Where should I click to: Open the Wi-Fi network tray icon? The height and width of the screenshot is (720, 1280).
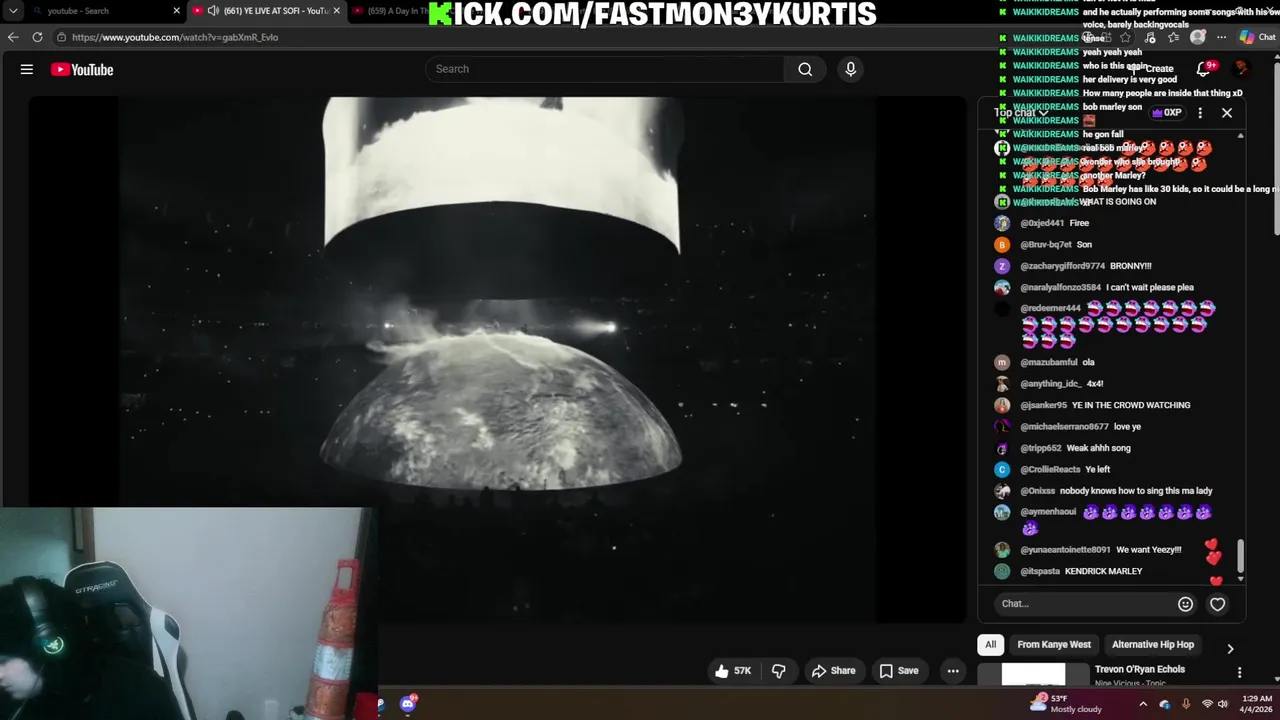(x=1206, y=704)
